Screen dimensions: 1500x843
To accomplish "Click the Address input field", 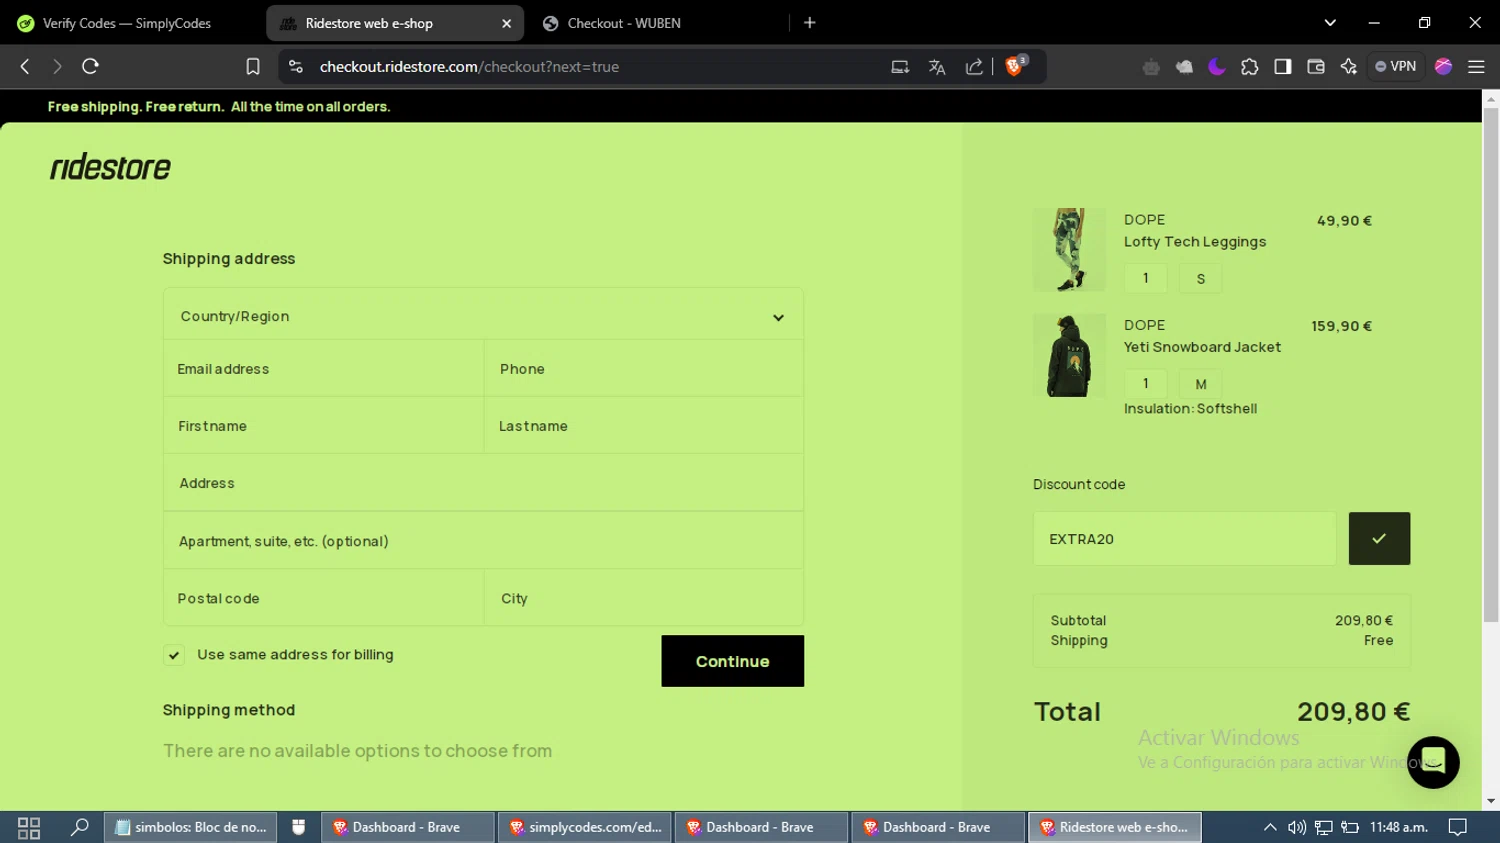I will click(x=483, y=483).
